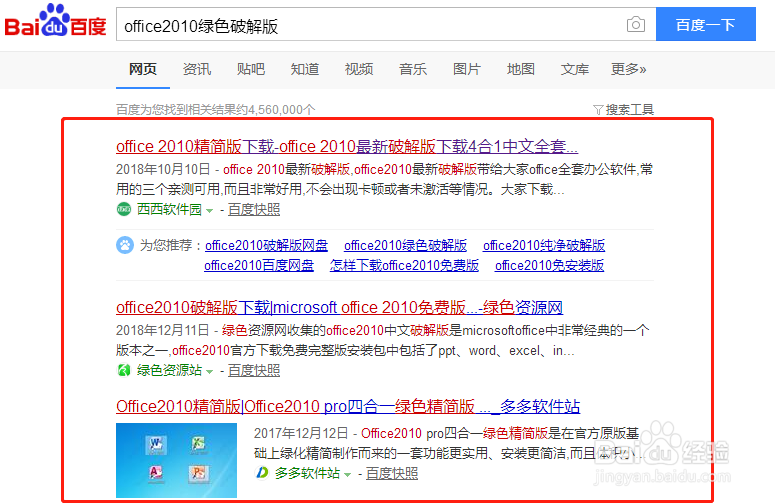This screenshot has height=504, width=775.
Task: Click the 西西软件园 source name
Action: pos(169,210)
